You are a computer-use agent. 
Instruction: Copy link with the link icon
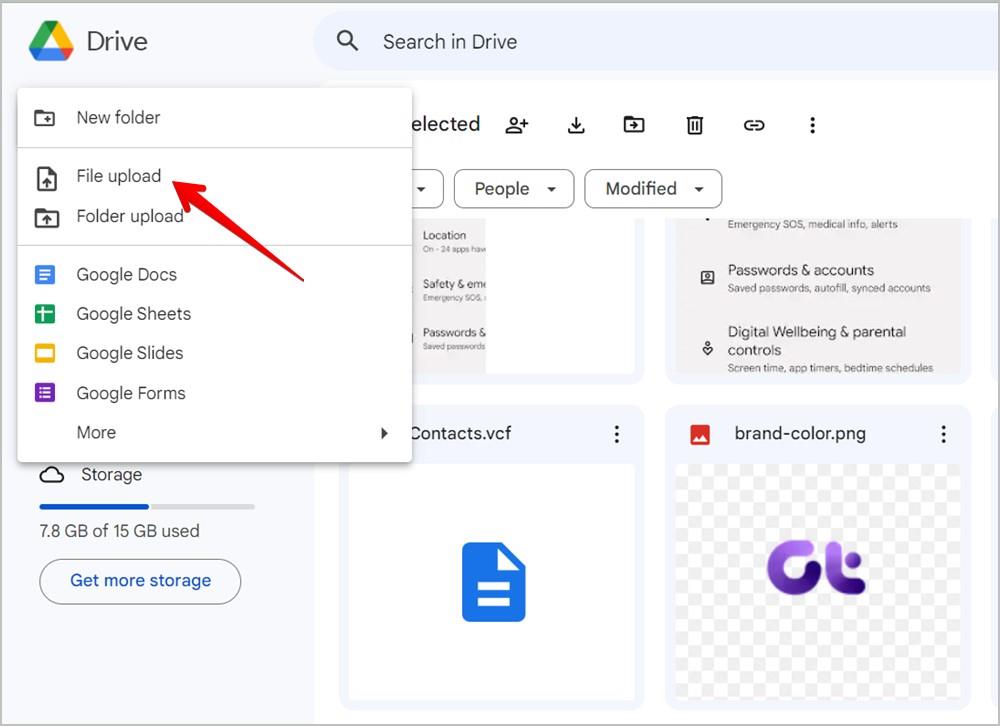pos(754,125)
